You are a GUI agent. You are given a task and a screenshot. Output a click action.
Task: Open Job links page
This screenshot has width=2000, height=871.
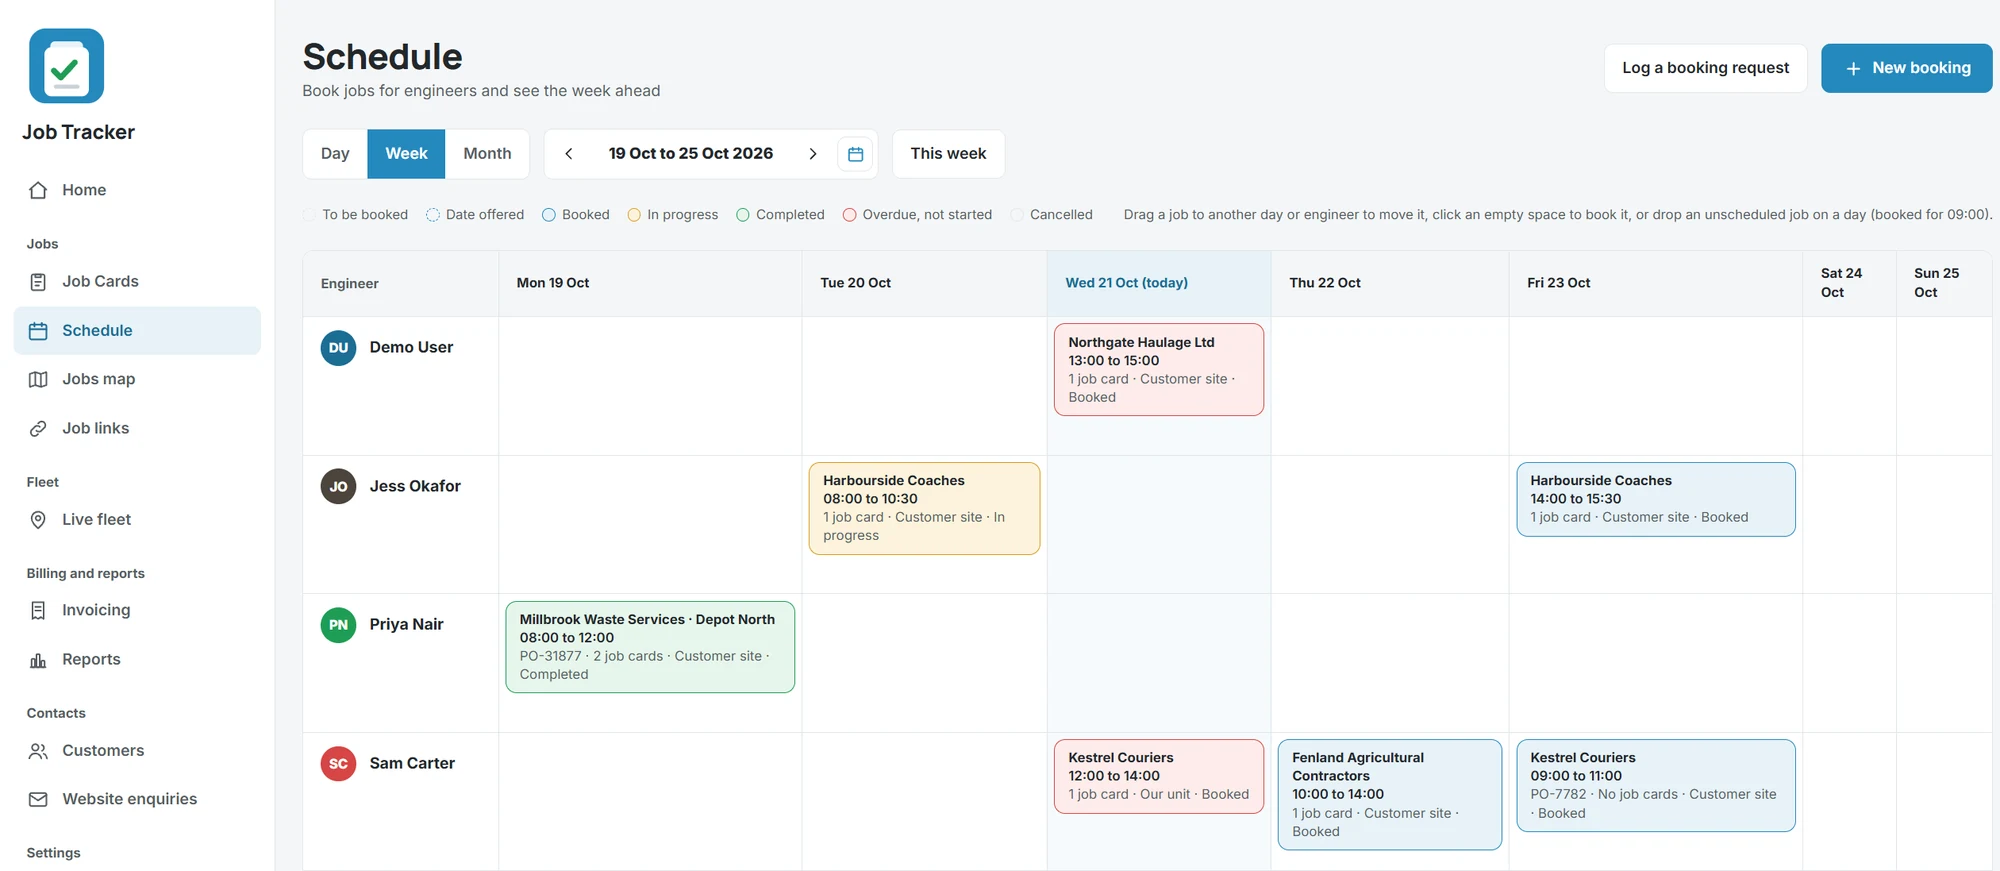click(137, 428)
